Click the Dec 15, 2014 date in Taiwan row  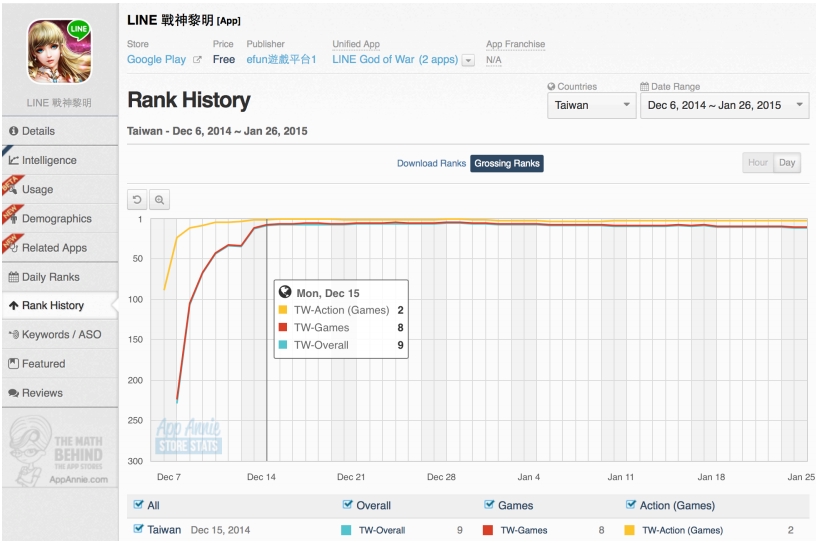[220, 530]
